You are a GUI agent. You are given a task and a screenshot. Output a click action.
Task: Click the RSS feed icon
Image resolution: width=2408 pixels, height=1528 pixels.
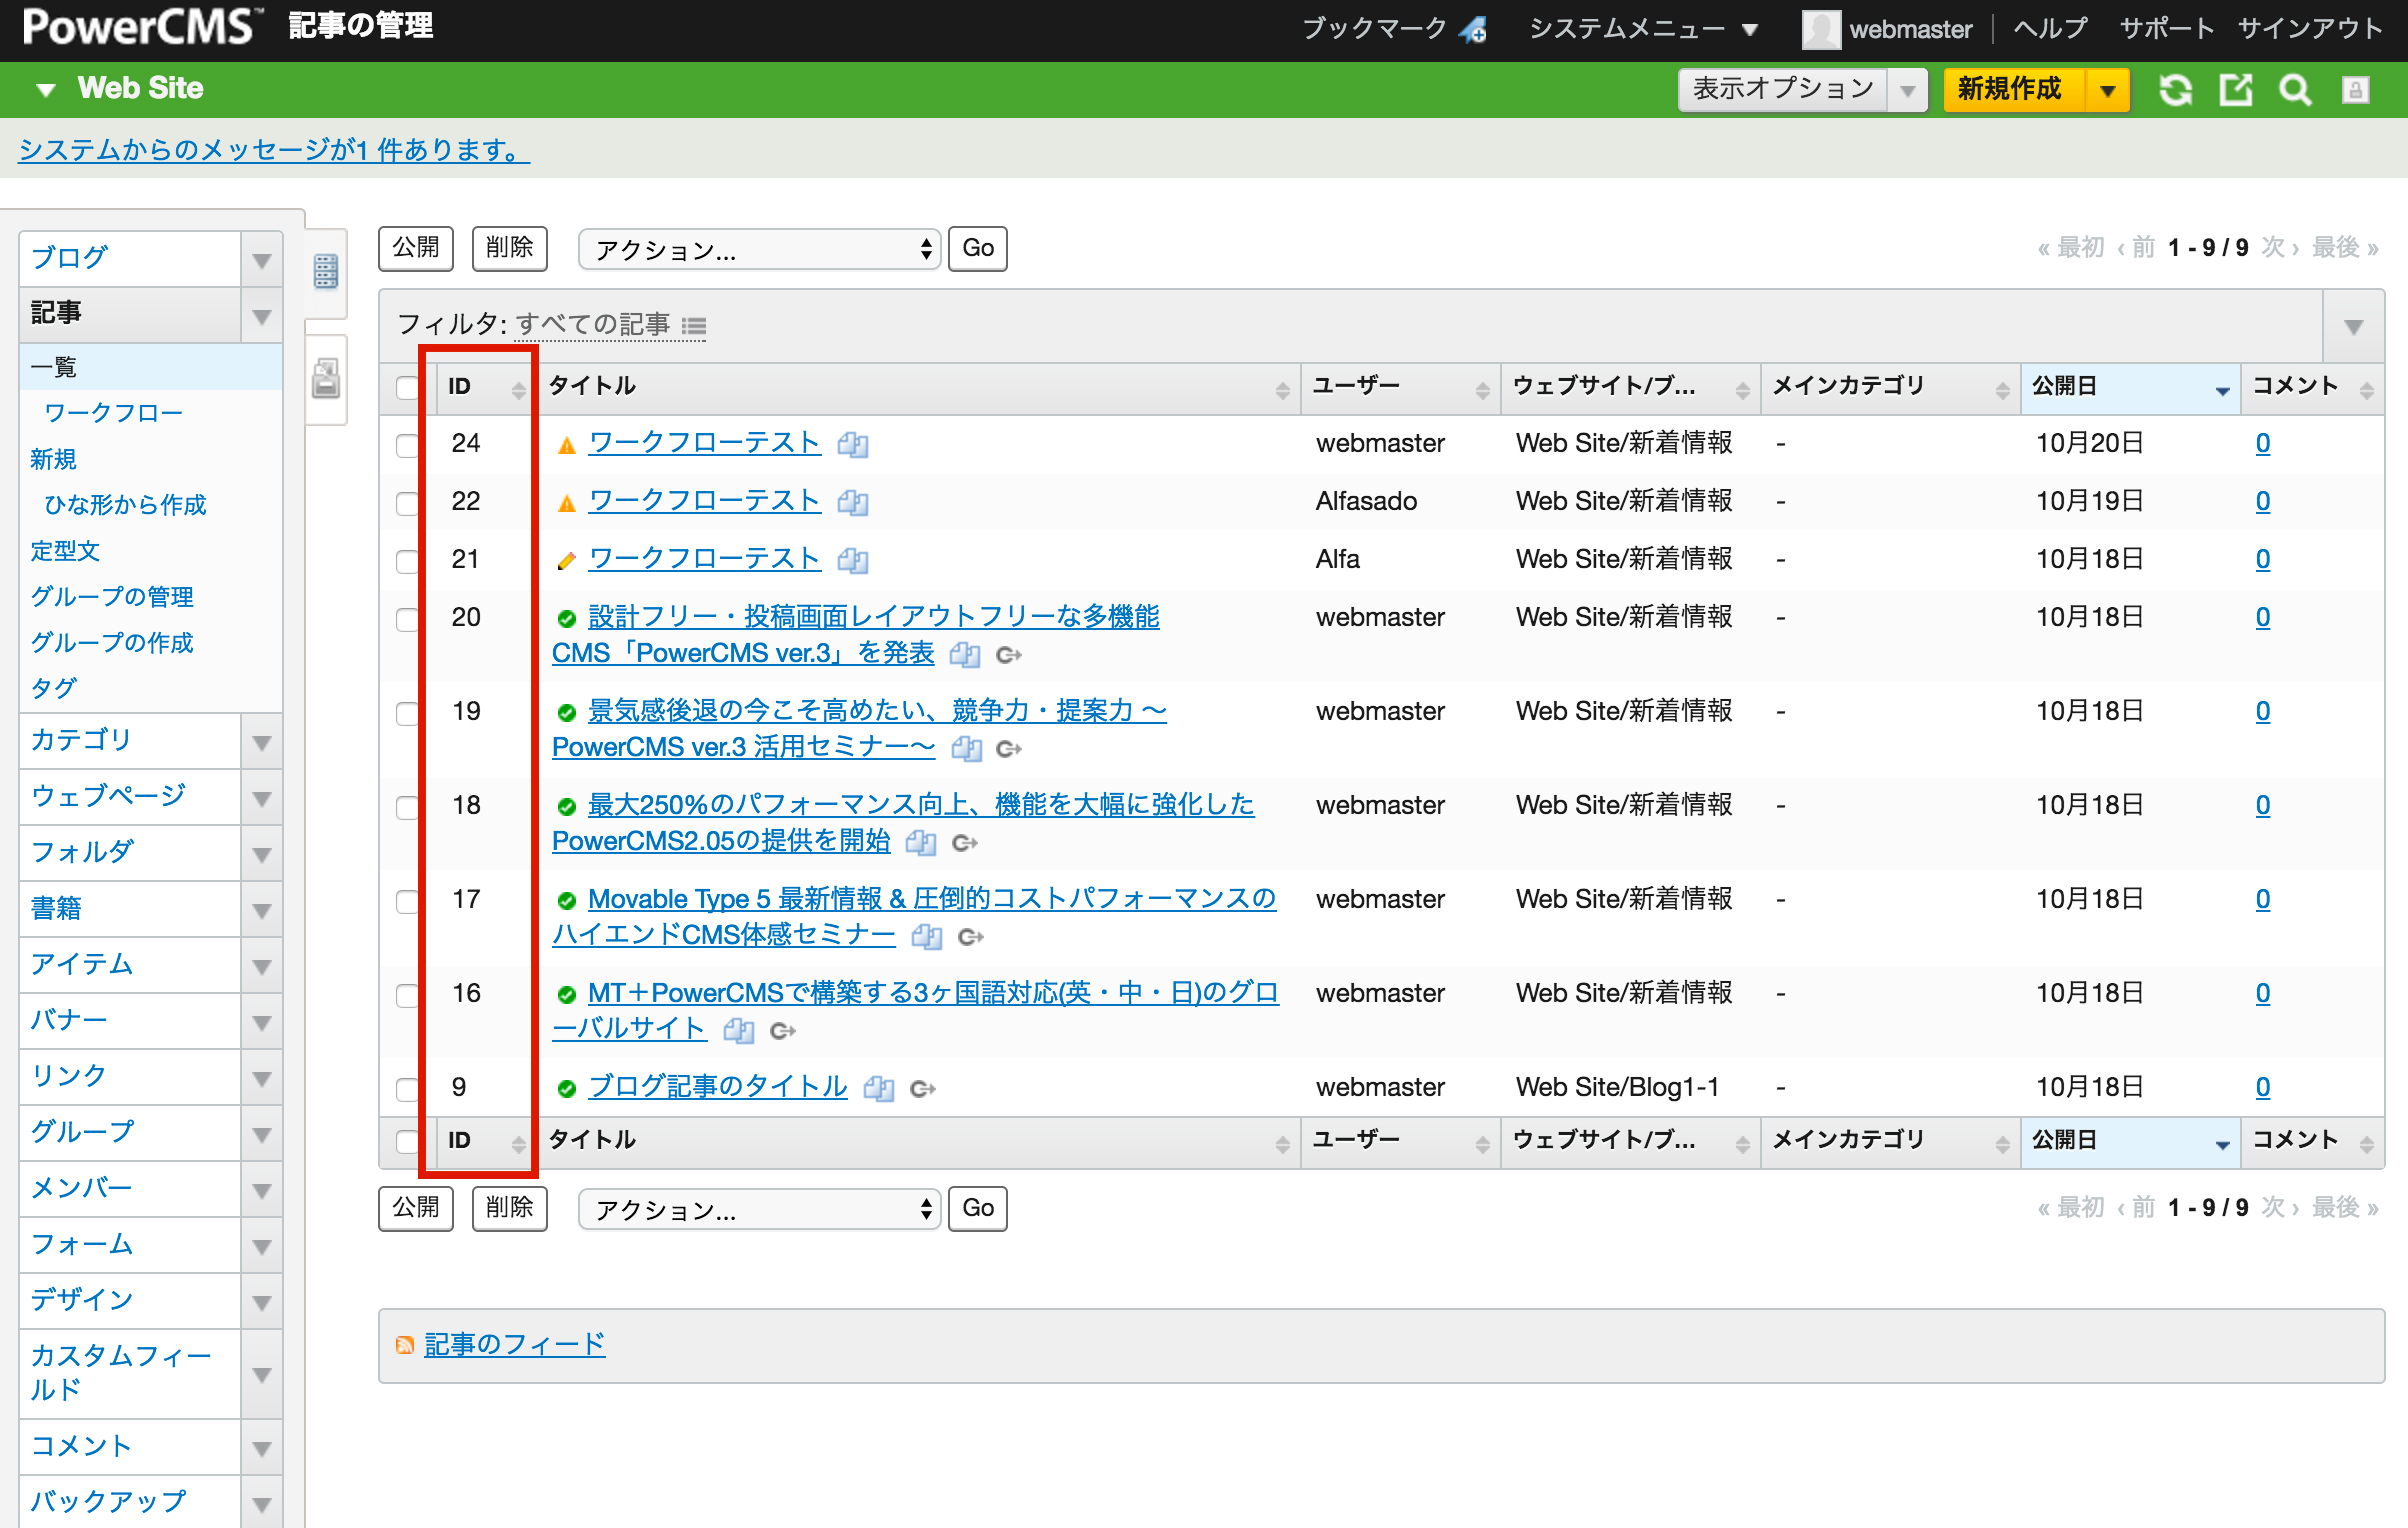click(405, 1346)
